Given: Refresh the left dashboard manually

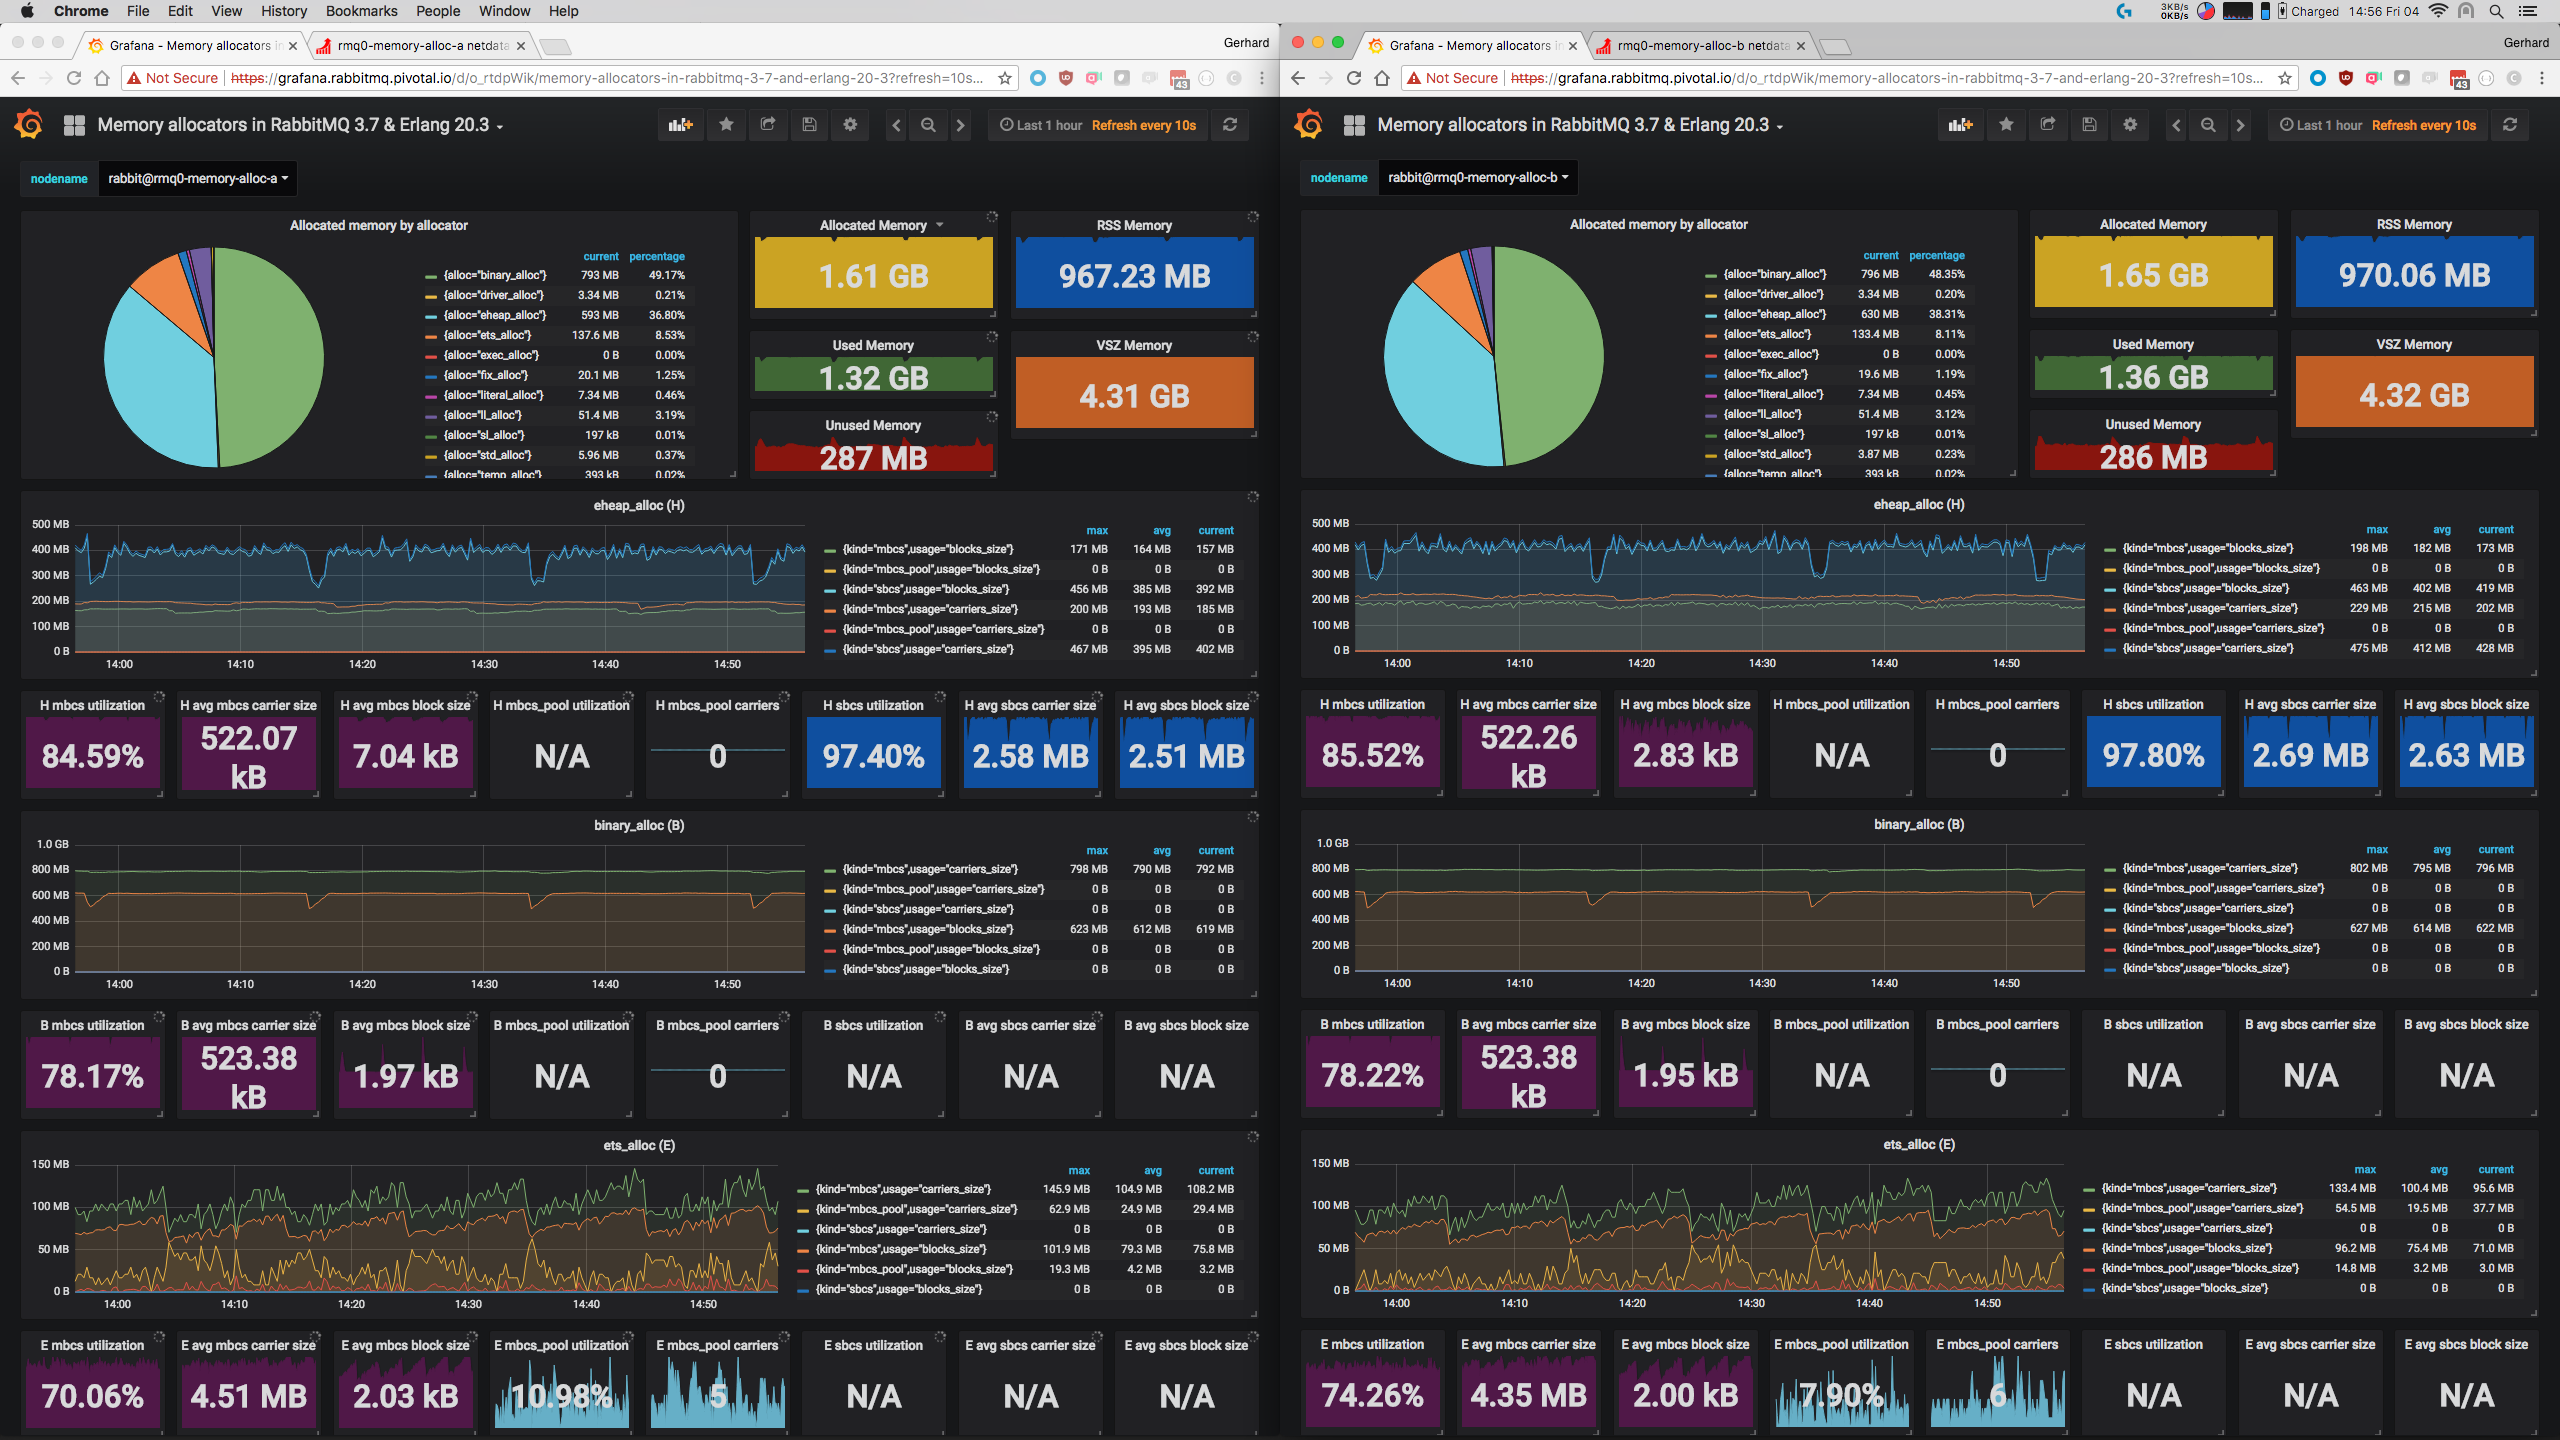Looking at the screenshot, I should pos(1230,125).
